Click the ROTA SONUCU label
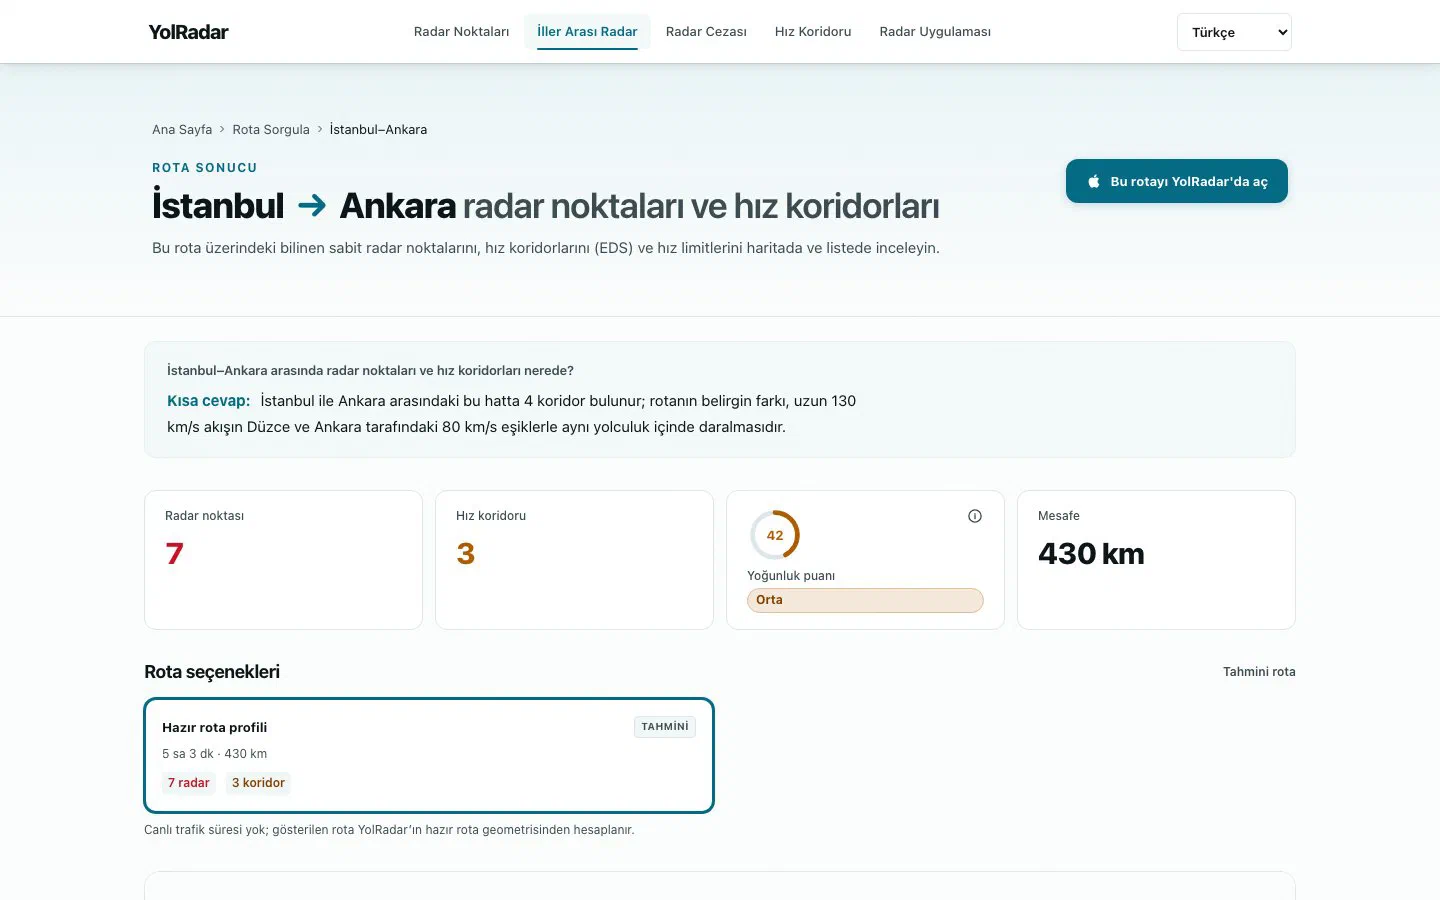 (x=205, y=168)
